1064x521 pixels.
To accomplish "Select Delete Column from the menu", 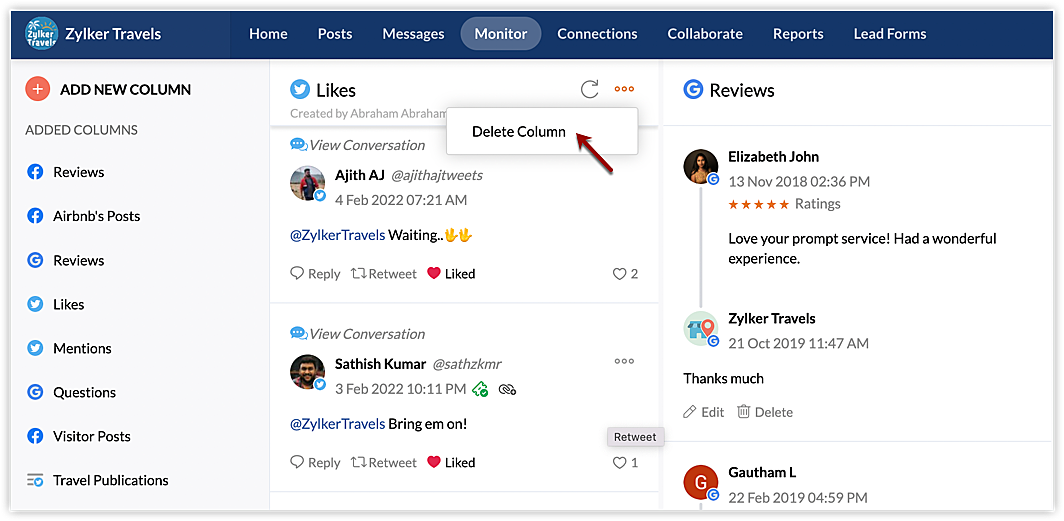I will tap(518, 132).
